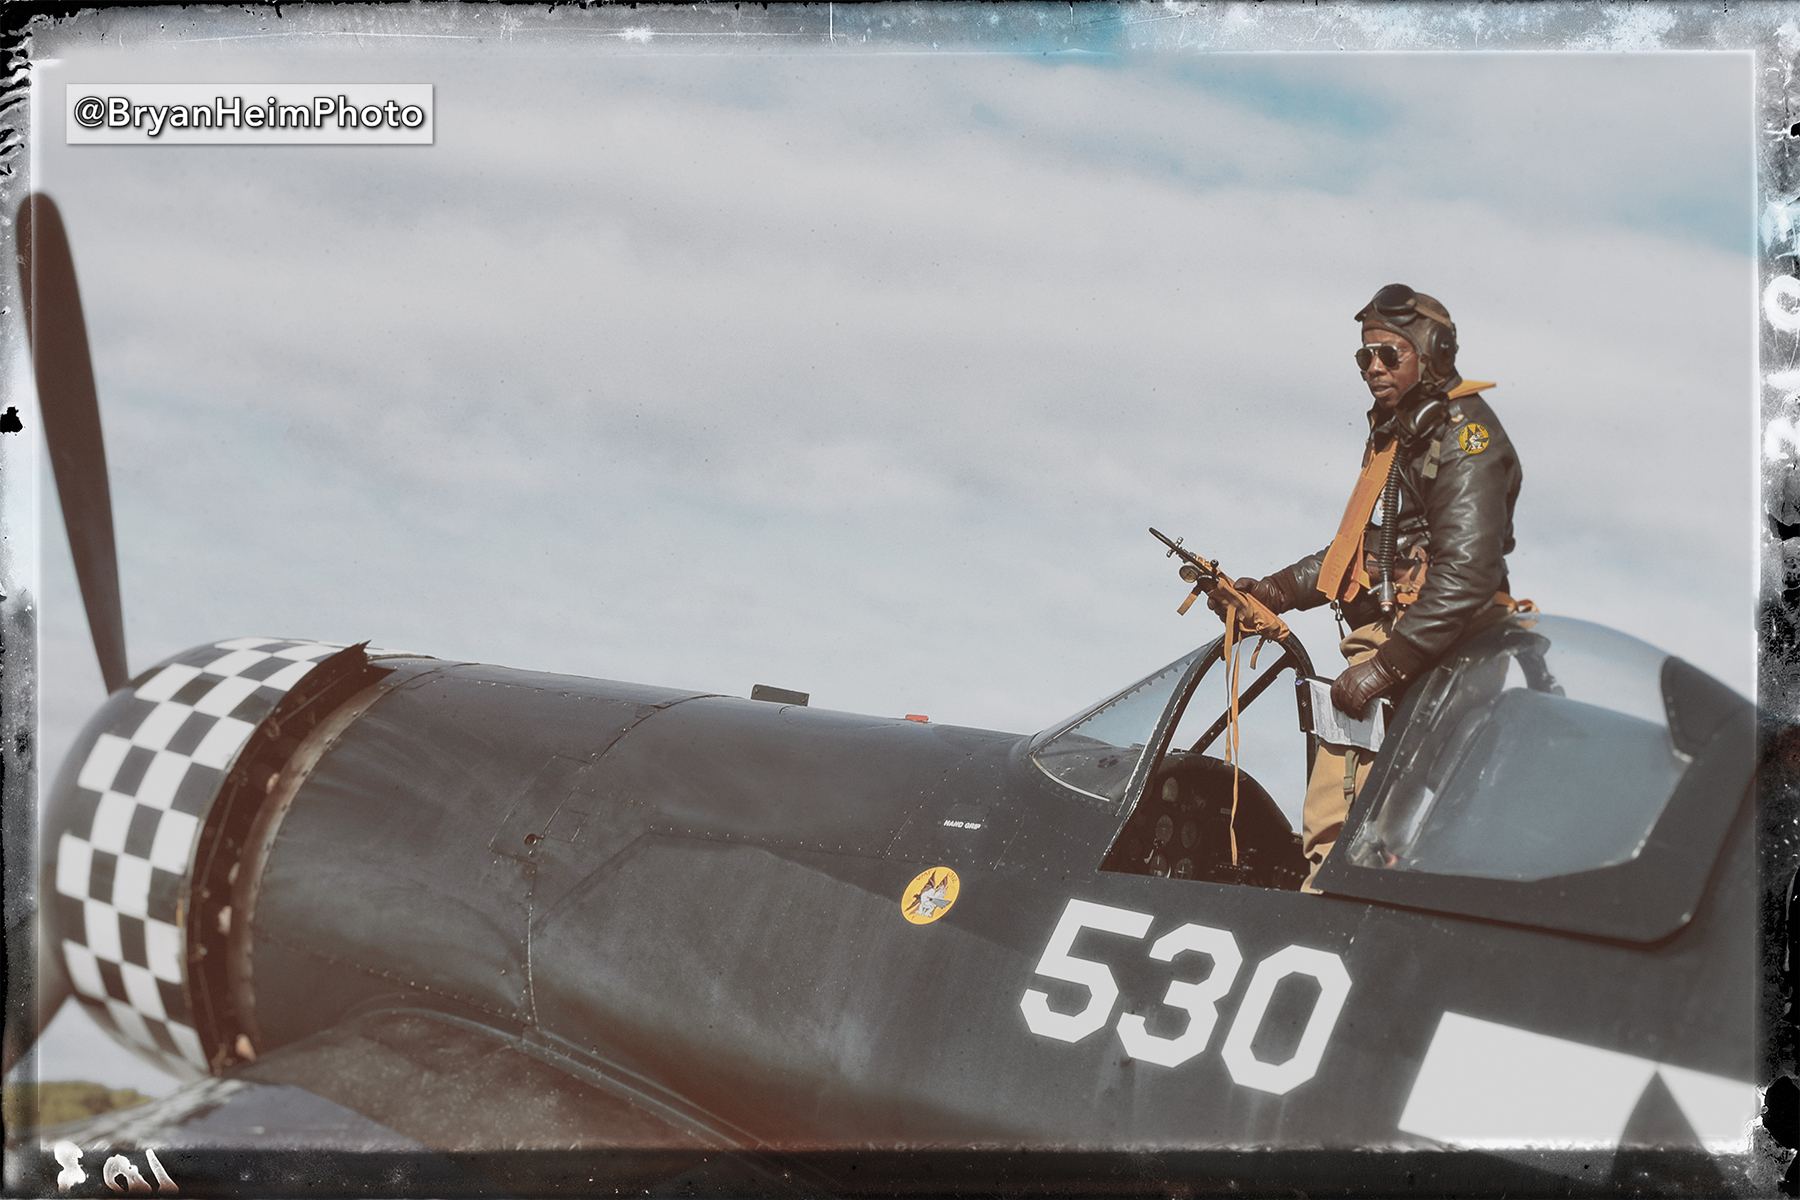1800x1200 pixels.
Task: Click the yellow squadron emblem on fuselage
Action: click(x=930, y=894)
